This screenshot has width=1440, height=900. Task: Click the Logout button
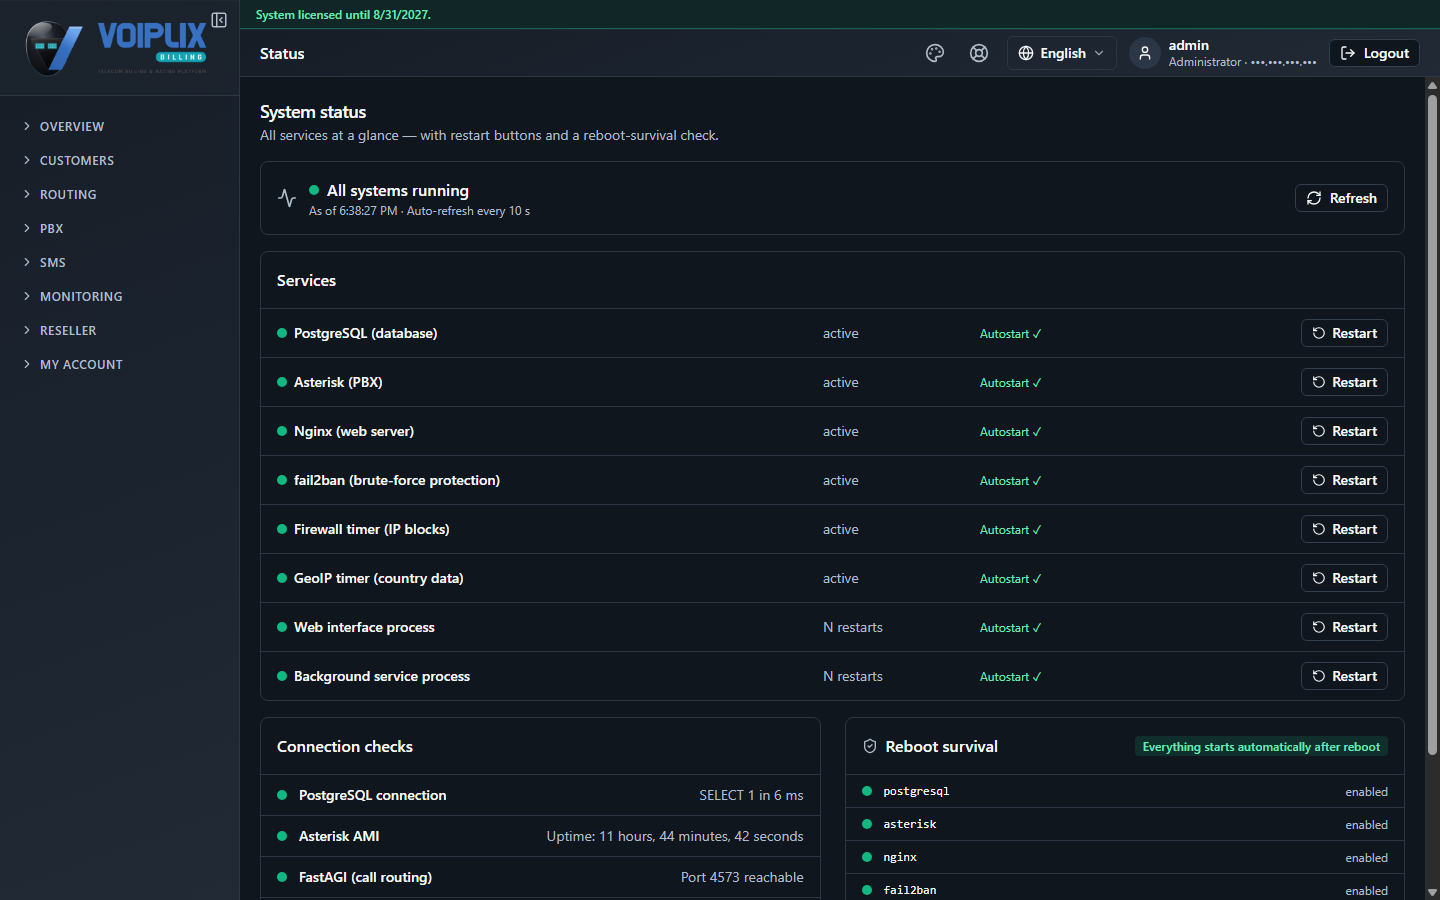[x=1374, y=53]
